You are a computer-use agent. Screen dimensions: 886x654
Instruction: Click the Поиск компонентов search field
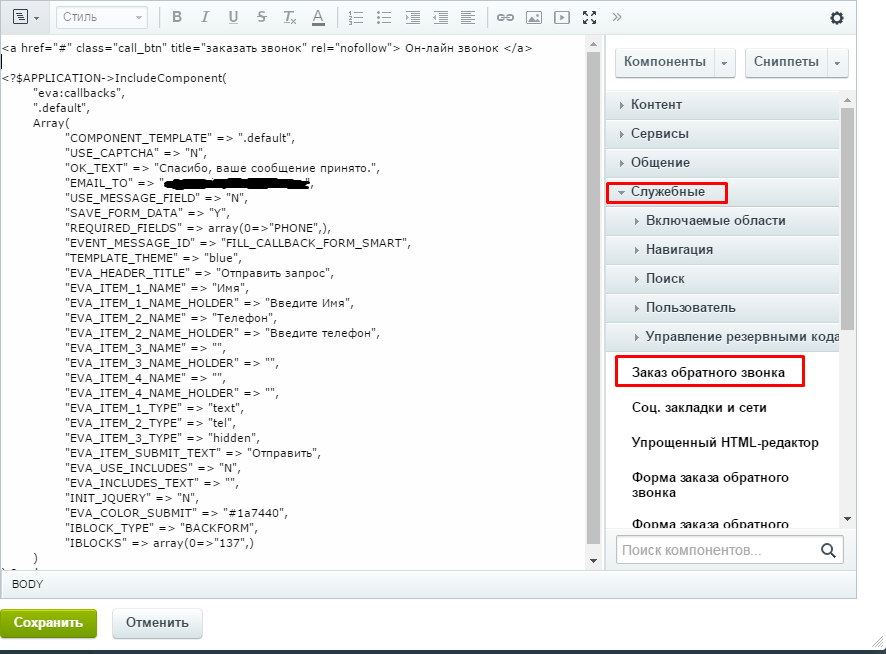715,550
